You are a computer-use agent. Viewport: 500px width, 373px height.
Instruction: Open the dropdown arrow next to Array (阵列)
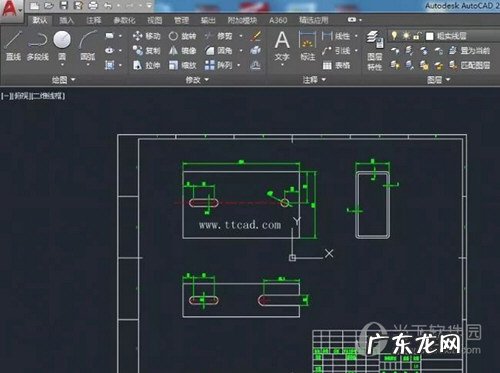(x=239, y=65)
